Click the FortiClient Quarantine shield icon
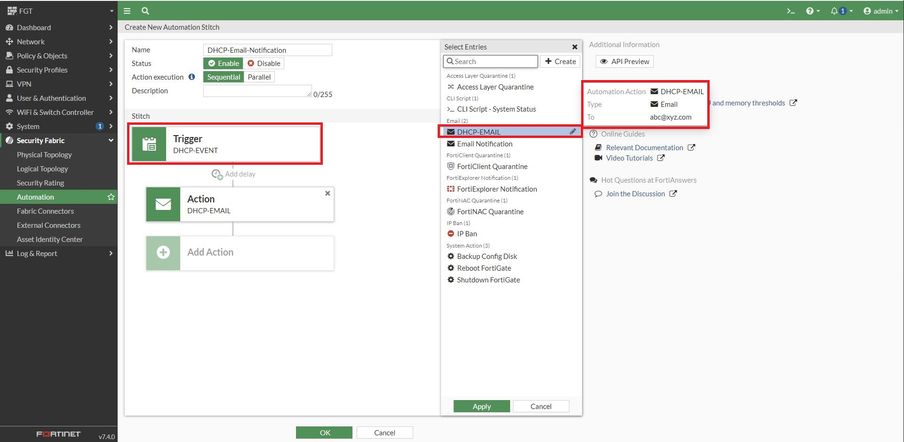This screenshot has width=904, height=442. click(451, 167)
